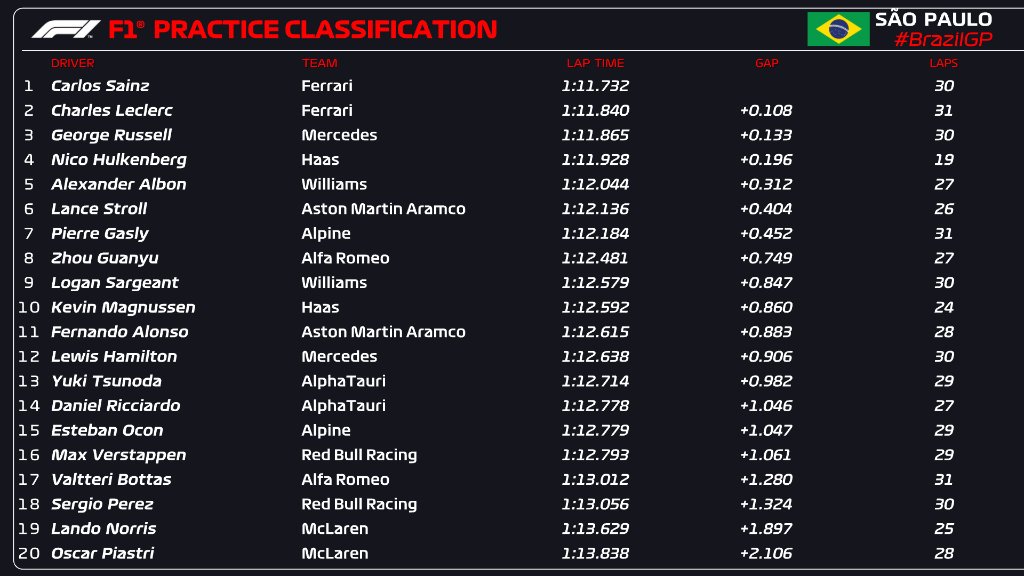Viewport: 1024px width, 576px height.
Task: Click George Russell's lap time 1:11.865
Action: pos(595,135)
